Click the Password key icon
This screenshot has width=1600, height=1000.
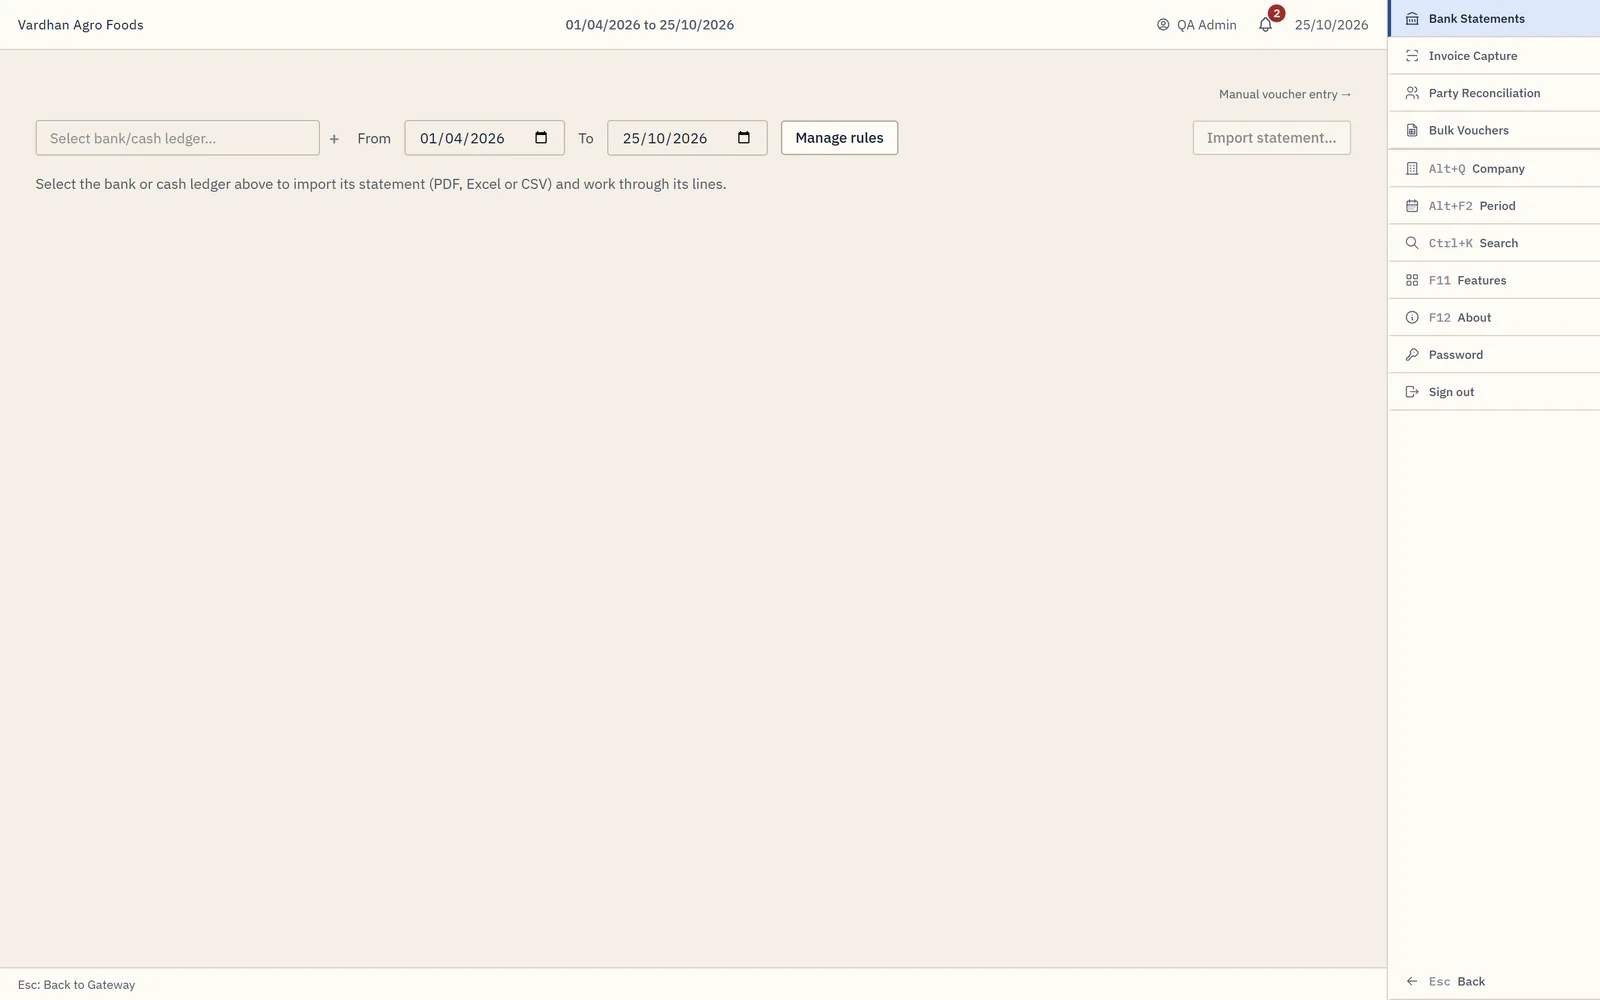coord(1412,355)
